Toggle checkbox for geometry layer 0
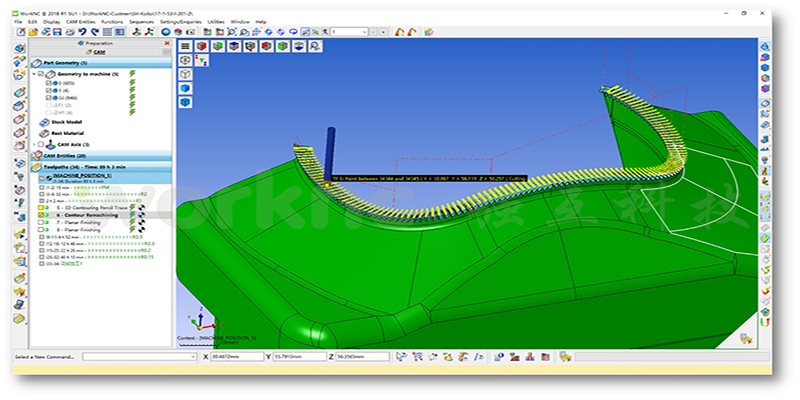This screenshot has width=800, height=400. 48,83
